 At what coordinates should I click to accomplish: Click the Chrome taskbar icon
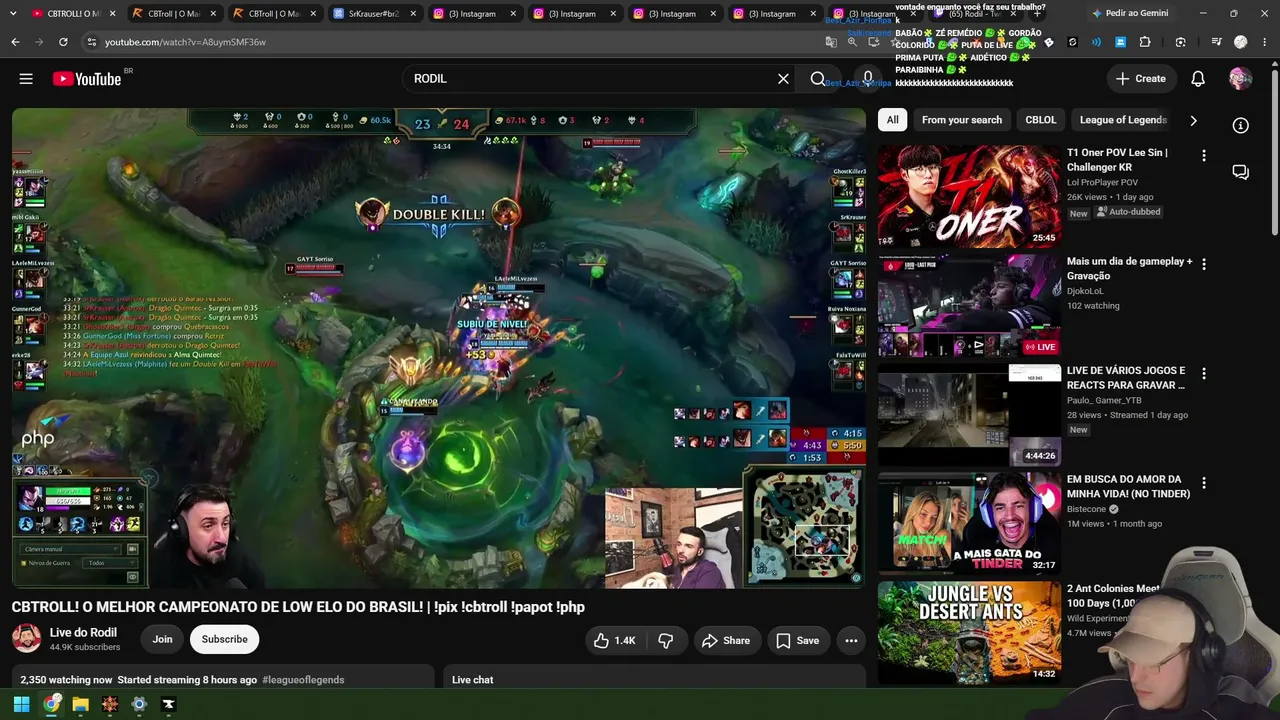[x=51, y=704]
